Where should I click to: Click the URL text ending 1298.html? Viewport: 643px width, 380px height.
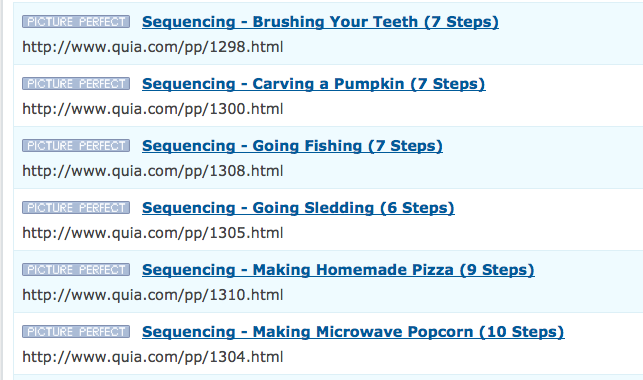pos(153,47)
